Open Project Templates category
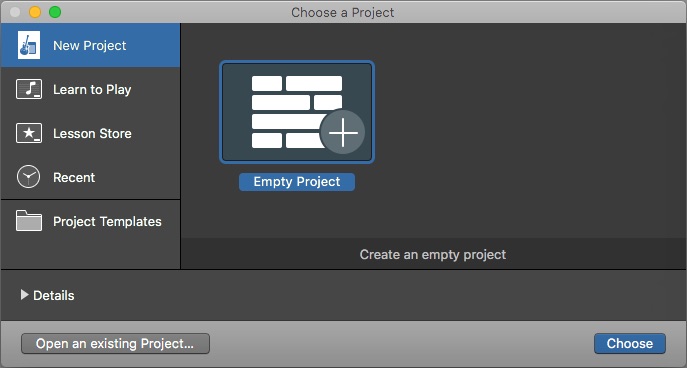 pyautogui.click(x=91, y=221)
